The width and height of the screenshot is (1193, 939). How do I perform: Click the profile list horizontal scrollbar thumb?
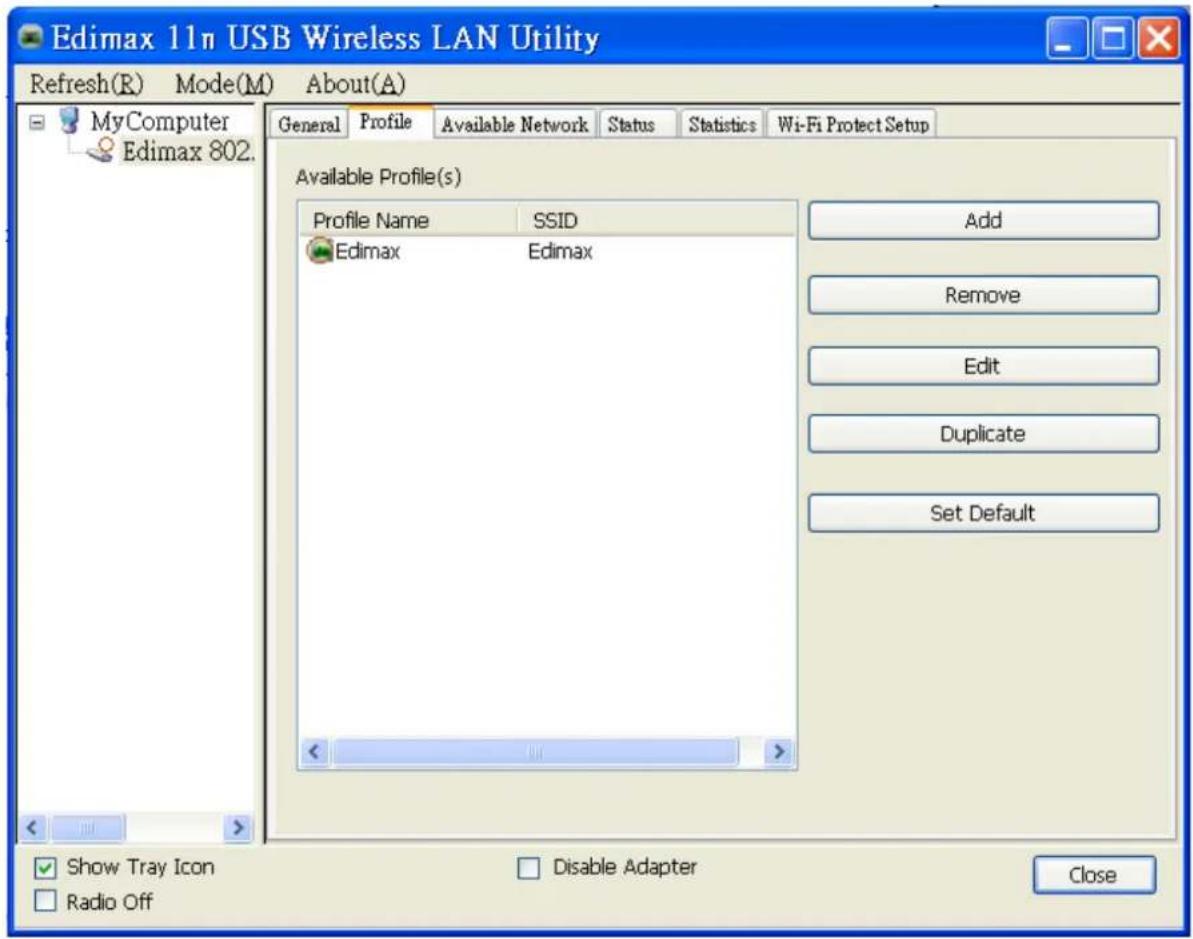[535, 752]
